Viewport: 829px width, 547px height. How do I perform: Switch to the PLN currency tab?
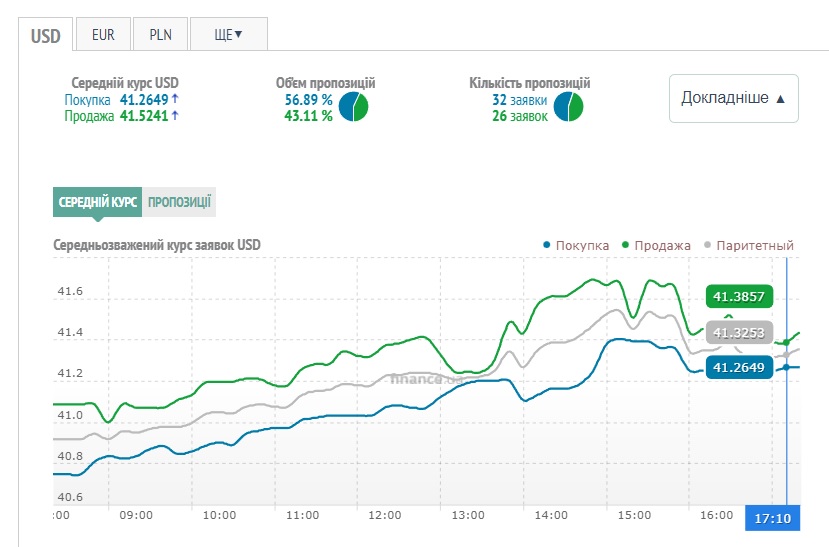160,35
